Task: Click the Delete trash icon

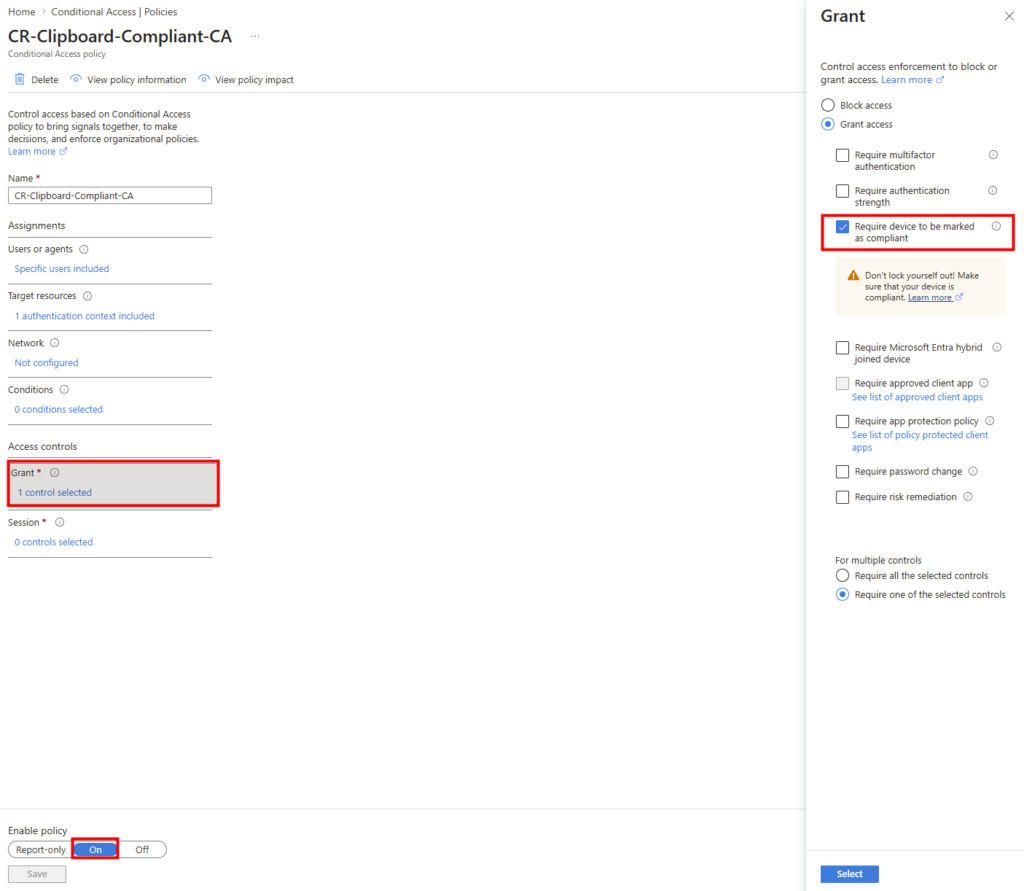Action: pyautogui.click(x=20, y=79)
